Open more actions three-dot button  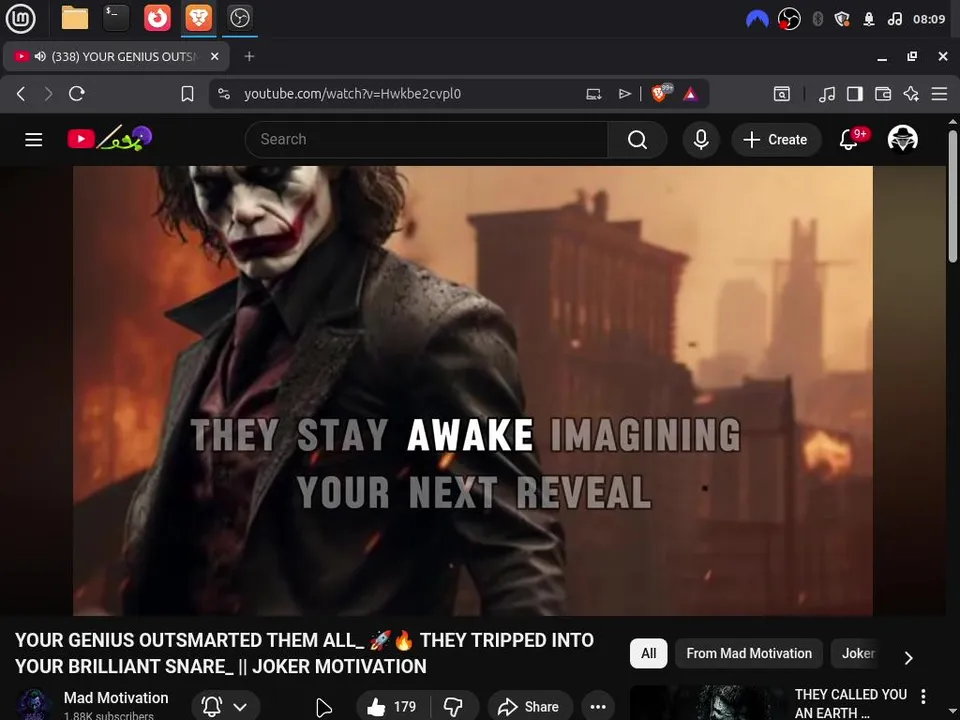click(x=598, y=707)
